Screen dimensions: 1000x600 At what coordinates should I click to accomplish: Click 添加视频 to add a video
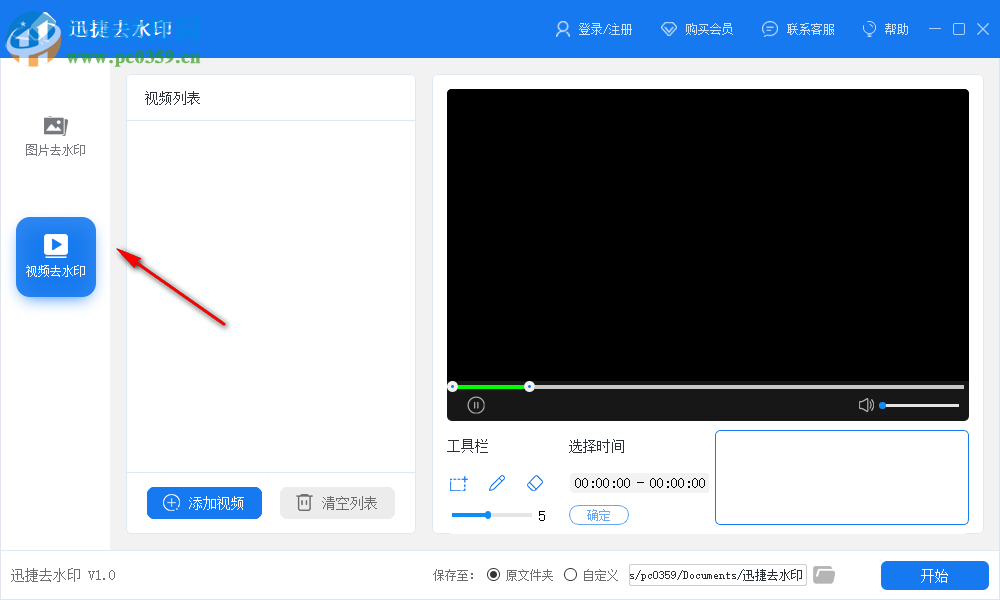click(x=204, y=502)
